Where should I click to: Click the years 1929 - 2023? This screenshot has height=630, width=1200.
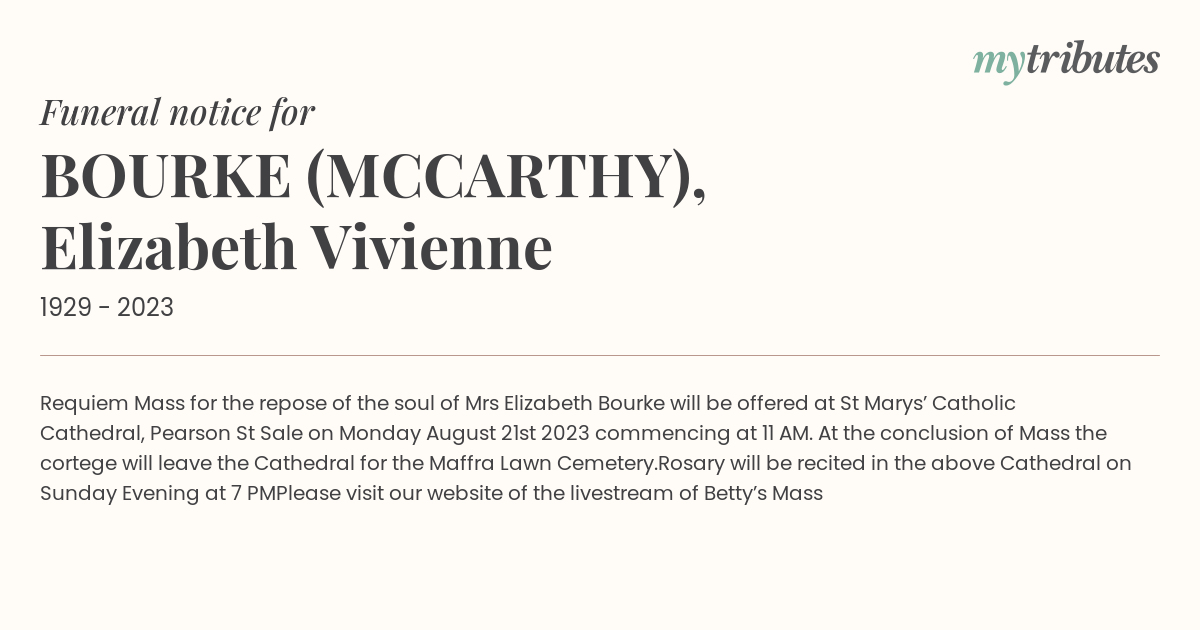(107, 308)
